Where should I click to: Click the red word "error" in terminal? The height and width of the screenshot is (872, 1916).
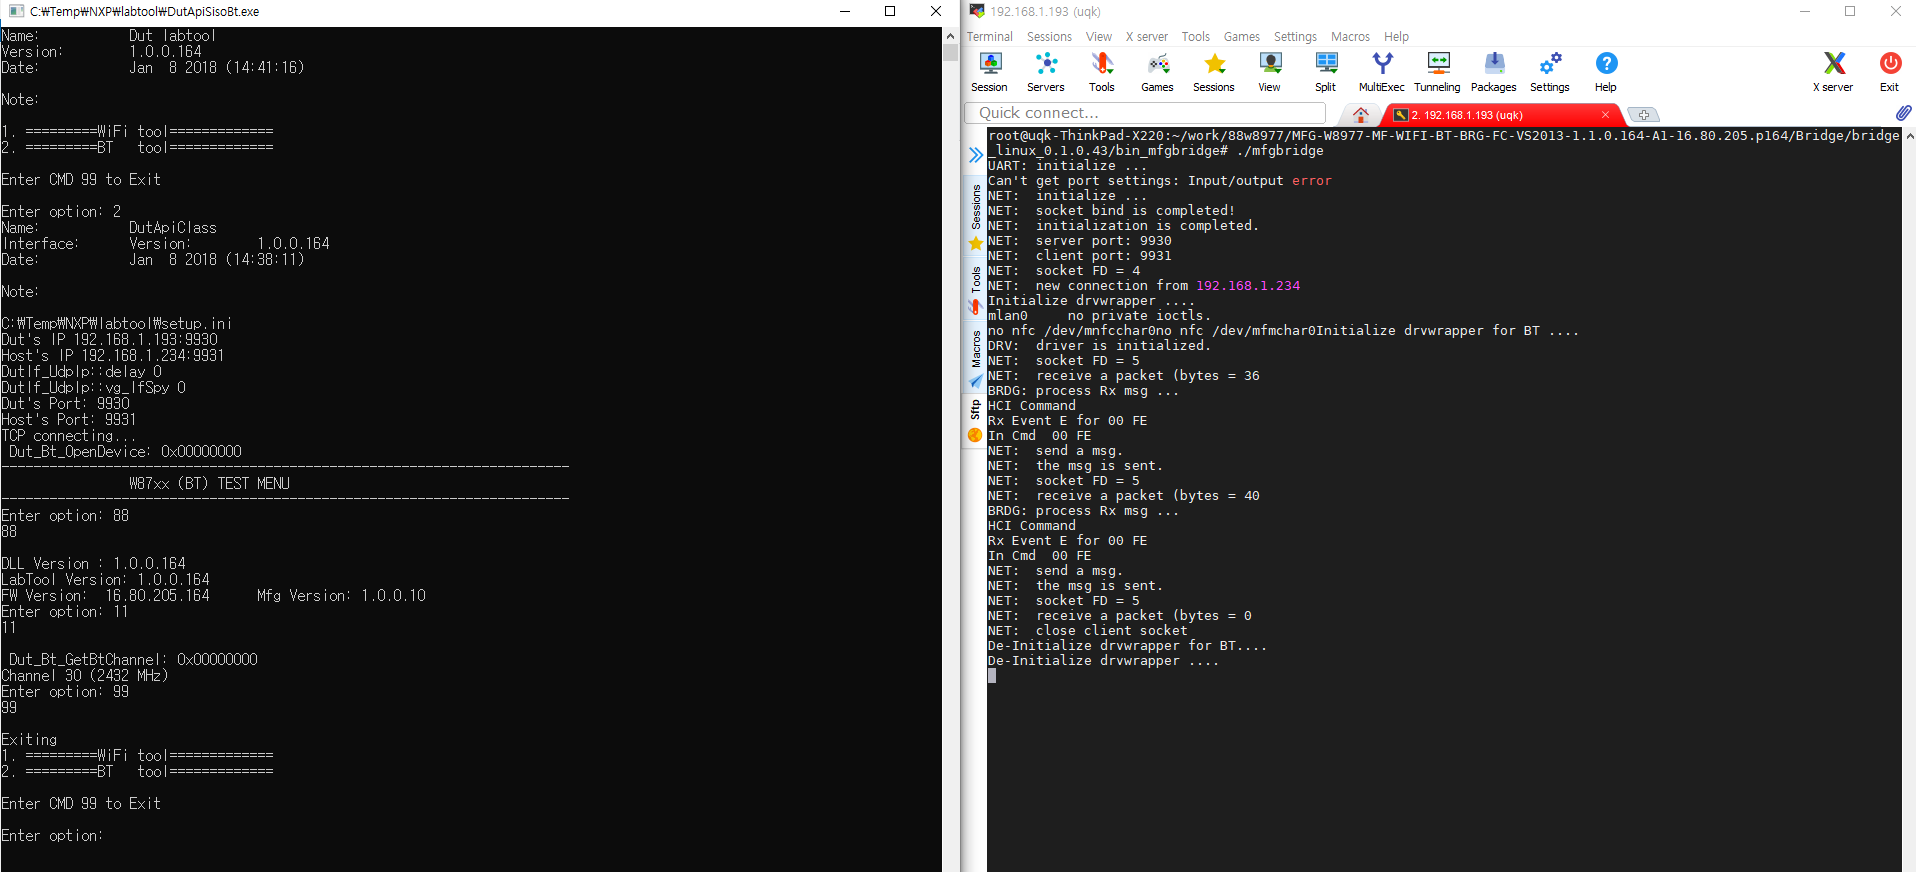pos(1312,181)
